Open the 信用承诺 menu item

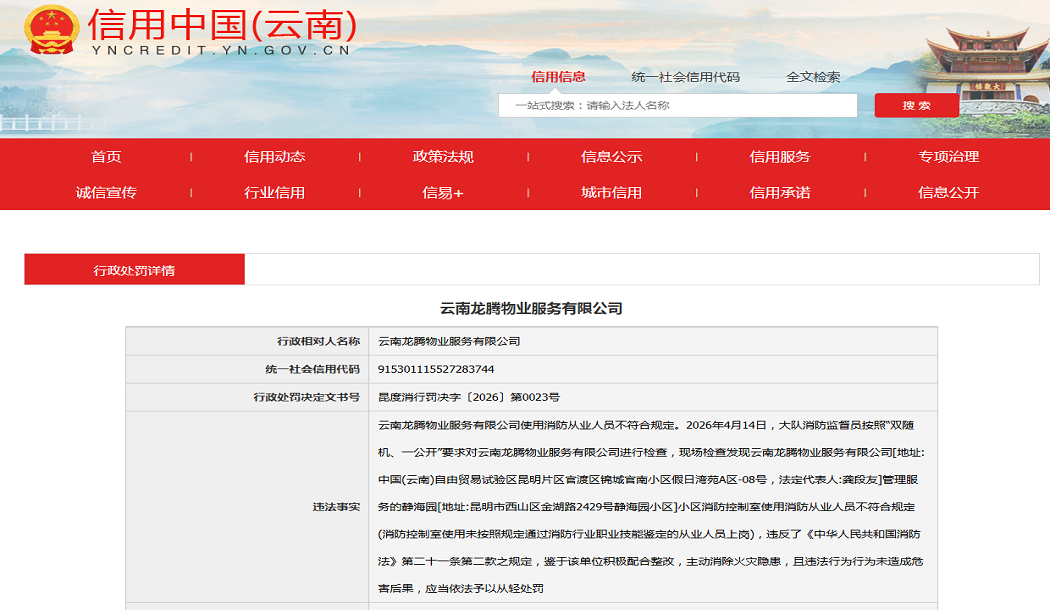click(780, 193)
